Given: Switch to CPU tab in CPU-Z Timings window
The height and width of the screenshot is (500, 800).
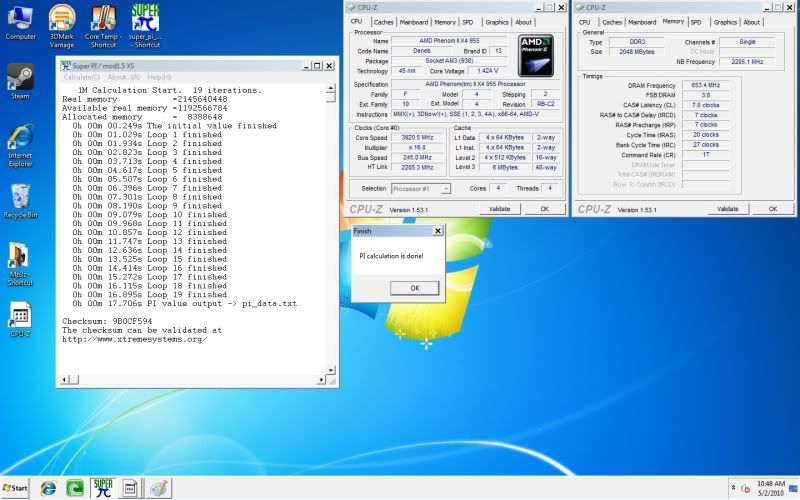Looking at the screenshot, I should (585, 22).
